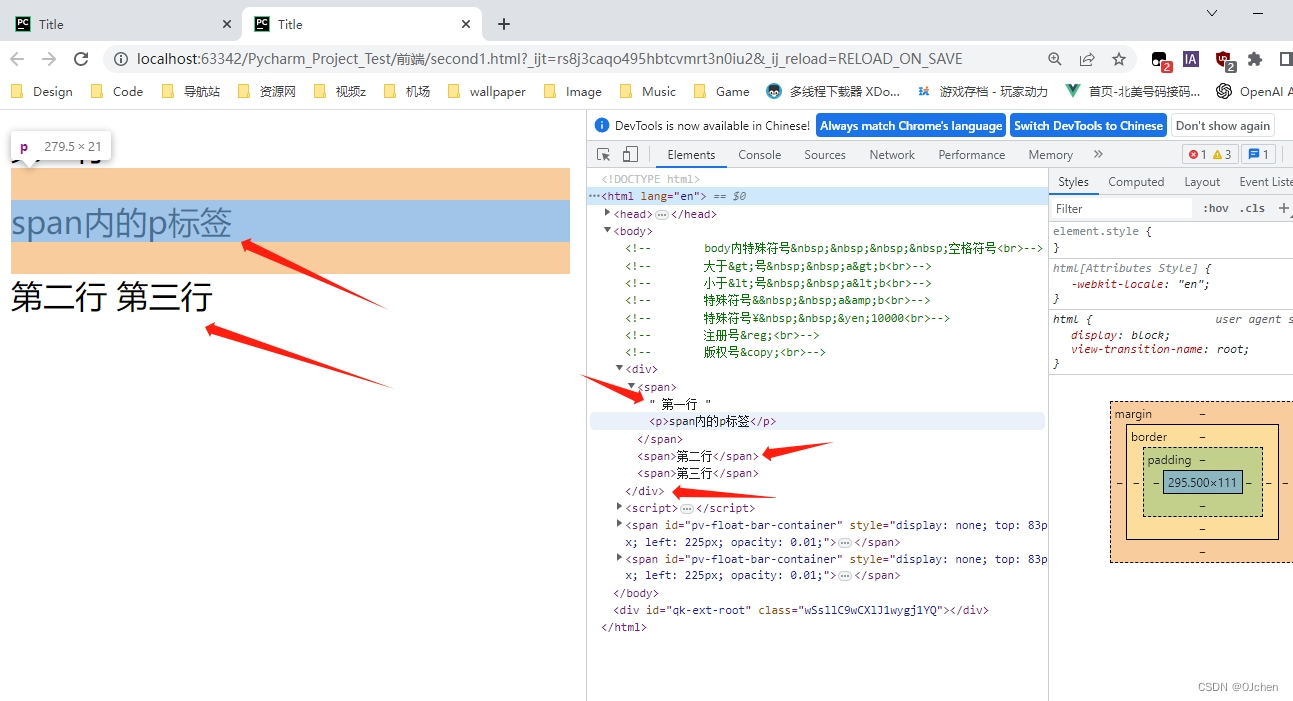The image size is (1293, 701).
Task: View site information icon in address bar
Action: pyautogui.click(x=121, y=59)
